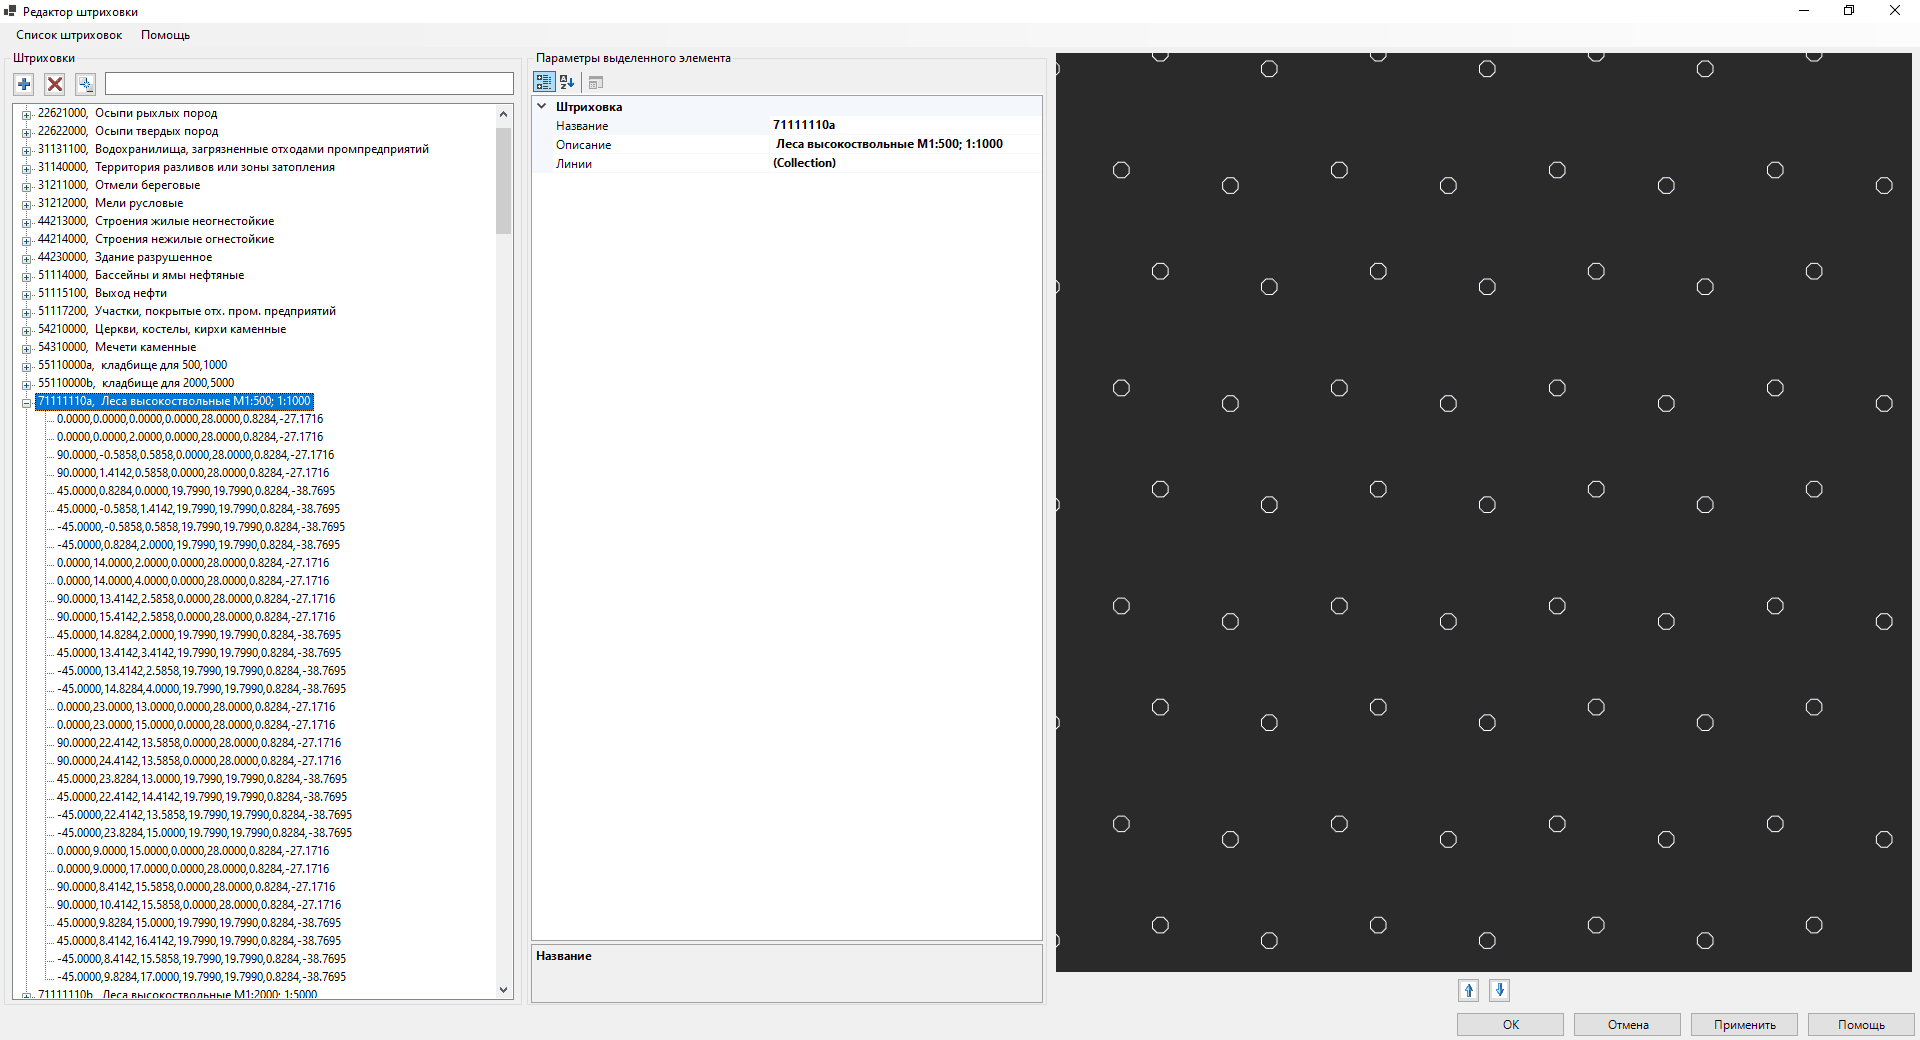The height and width of the screenshot is (1040, 1920).
Task: Open the property pages icon
Action: pos(596,82)
